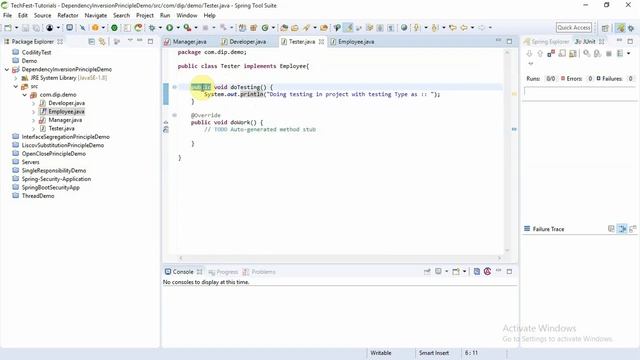
Task: Open the Window menu
Action: (x=187, y=16)
